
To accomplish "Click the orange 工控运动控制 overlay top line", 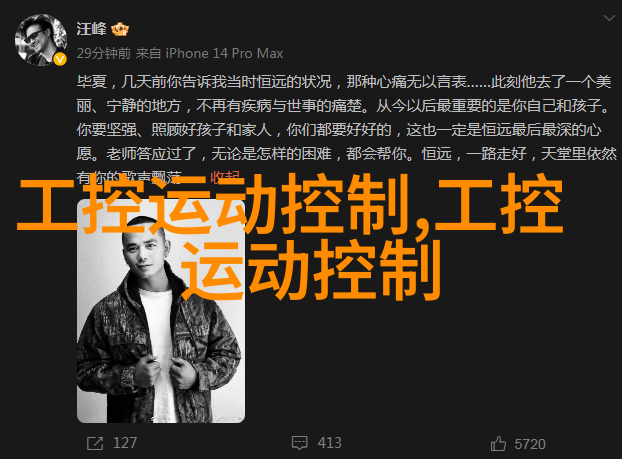I will pyautogui.click(x=290, y=204).
